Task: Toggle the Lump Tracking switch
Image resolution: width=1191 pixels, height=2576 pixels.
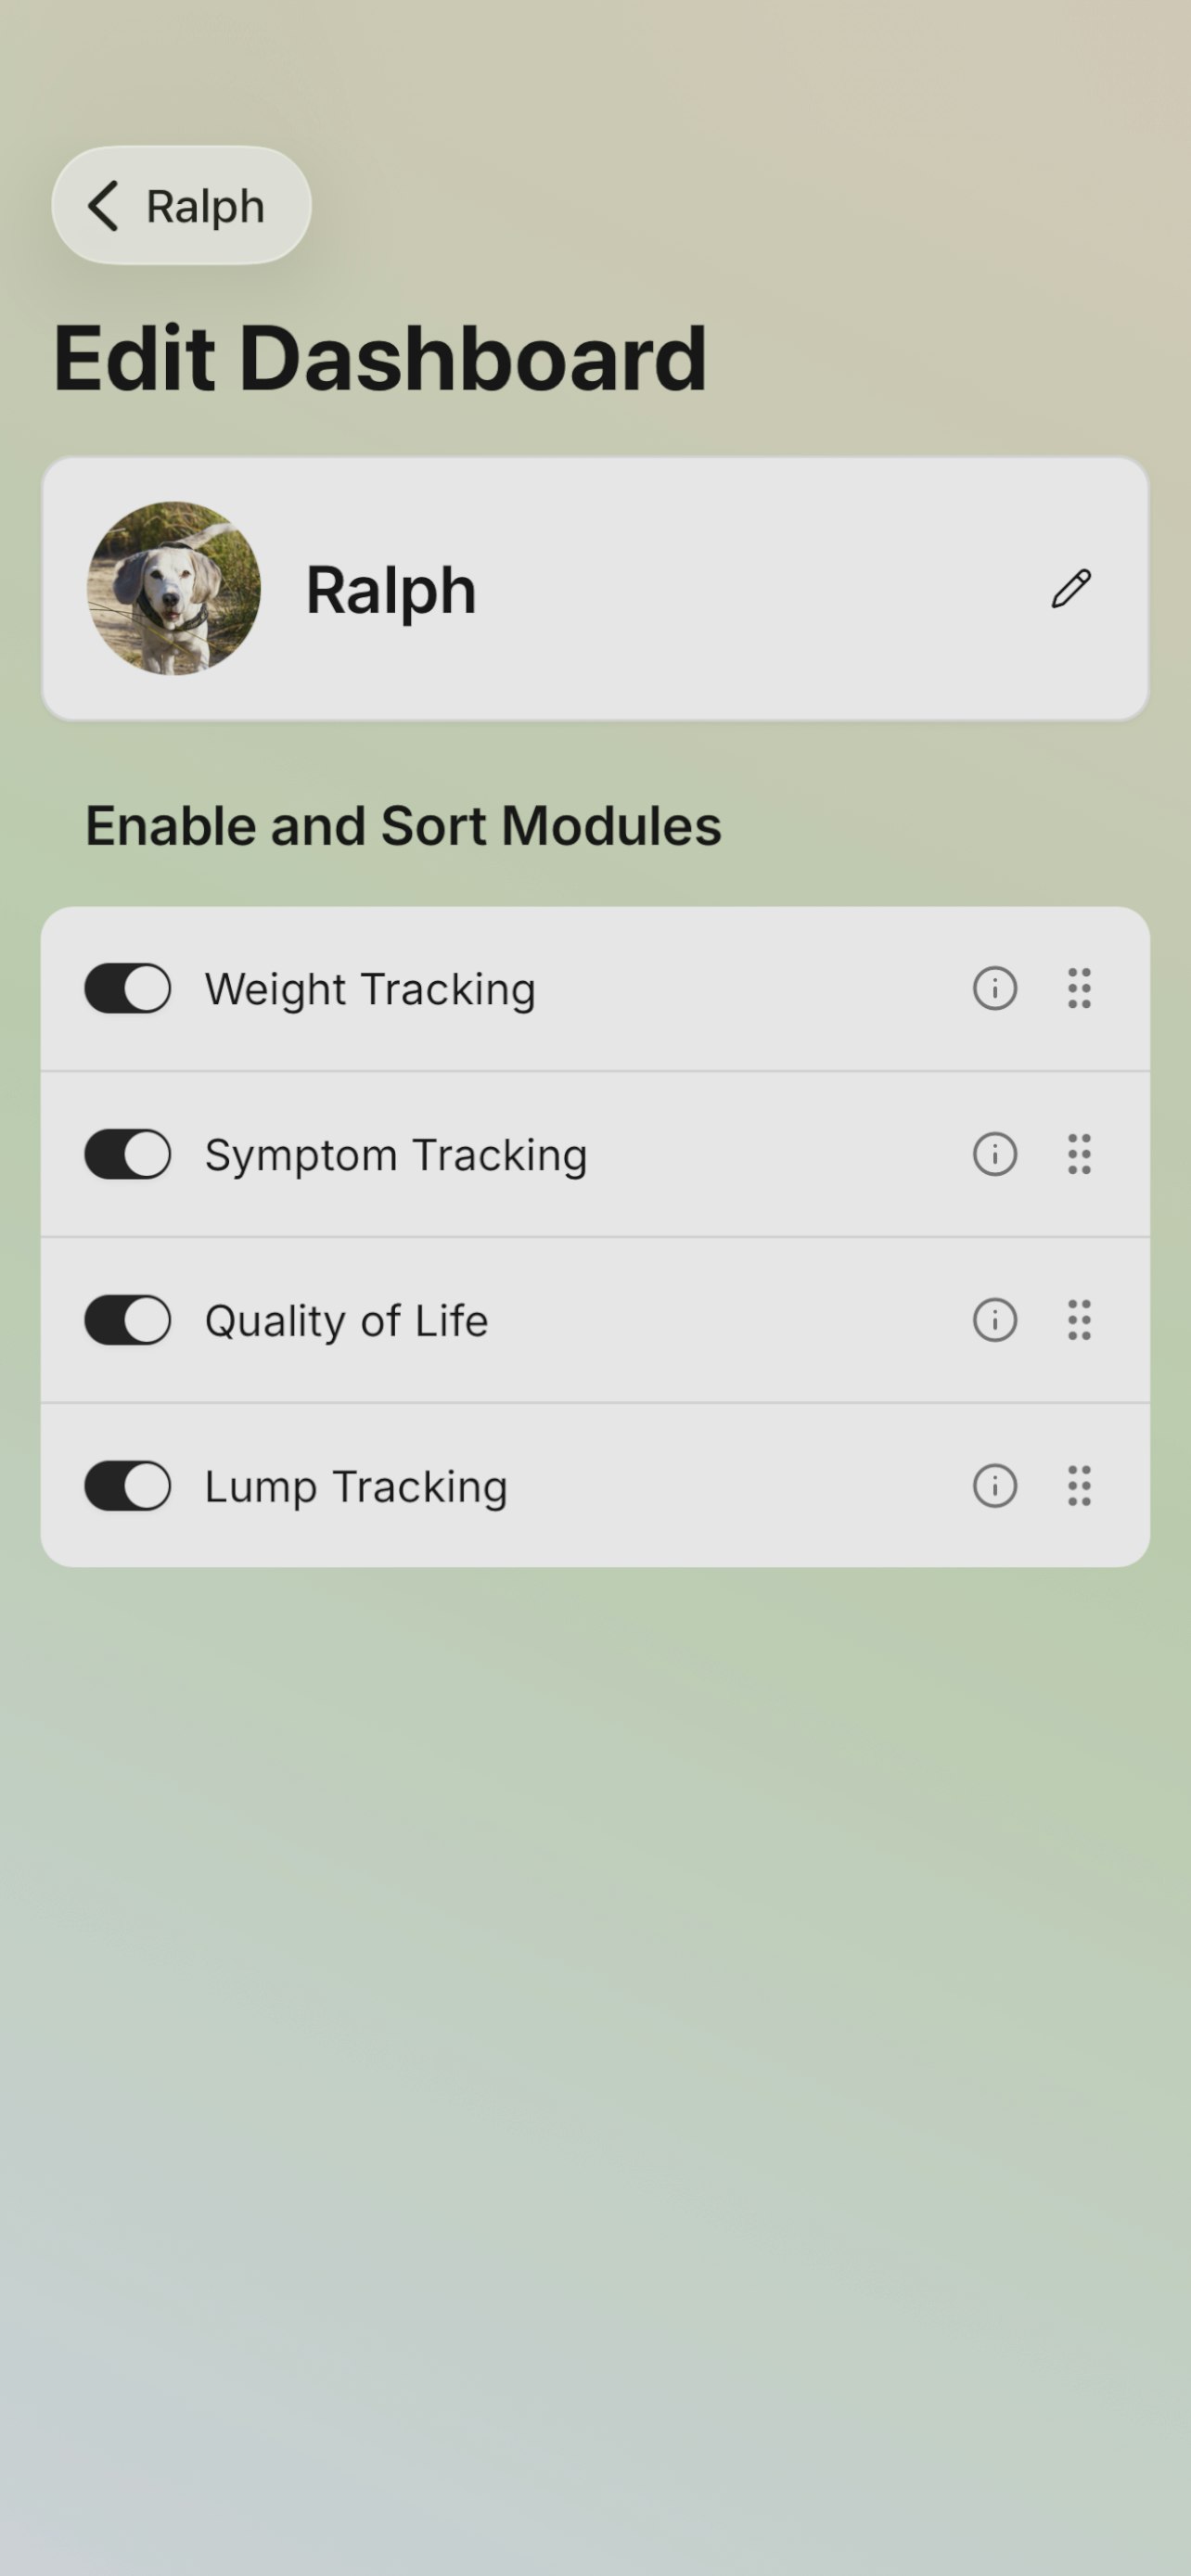Action: point(128,1486)
